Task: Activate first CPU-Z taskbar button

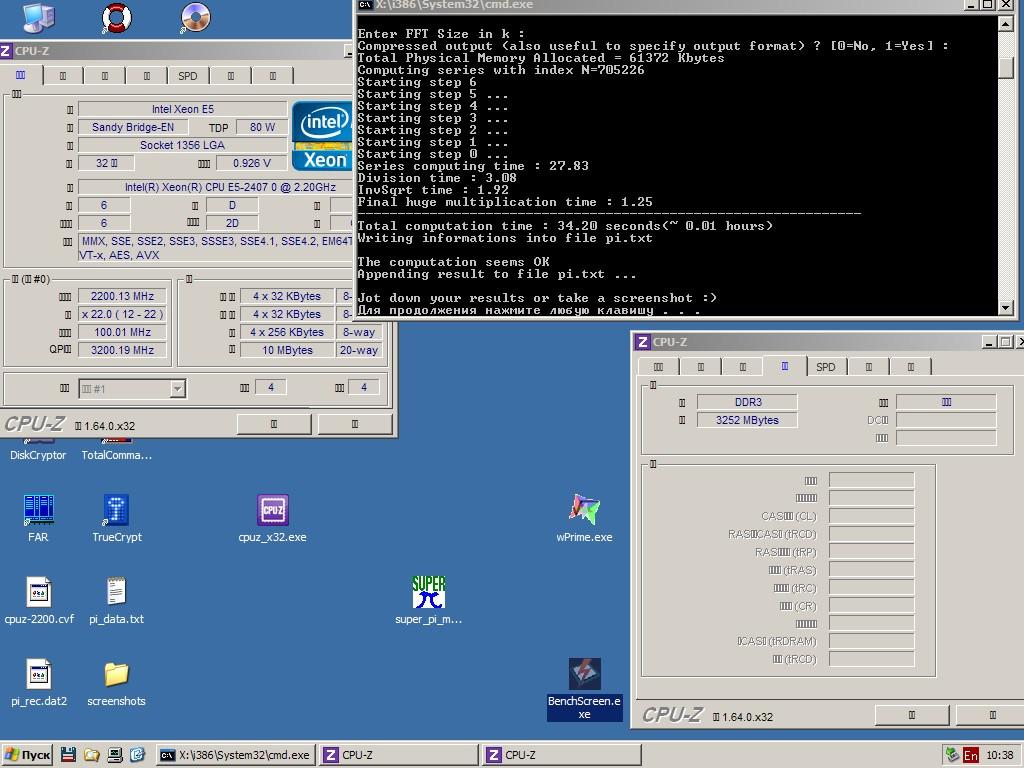Action: click(398, 754)
